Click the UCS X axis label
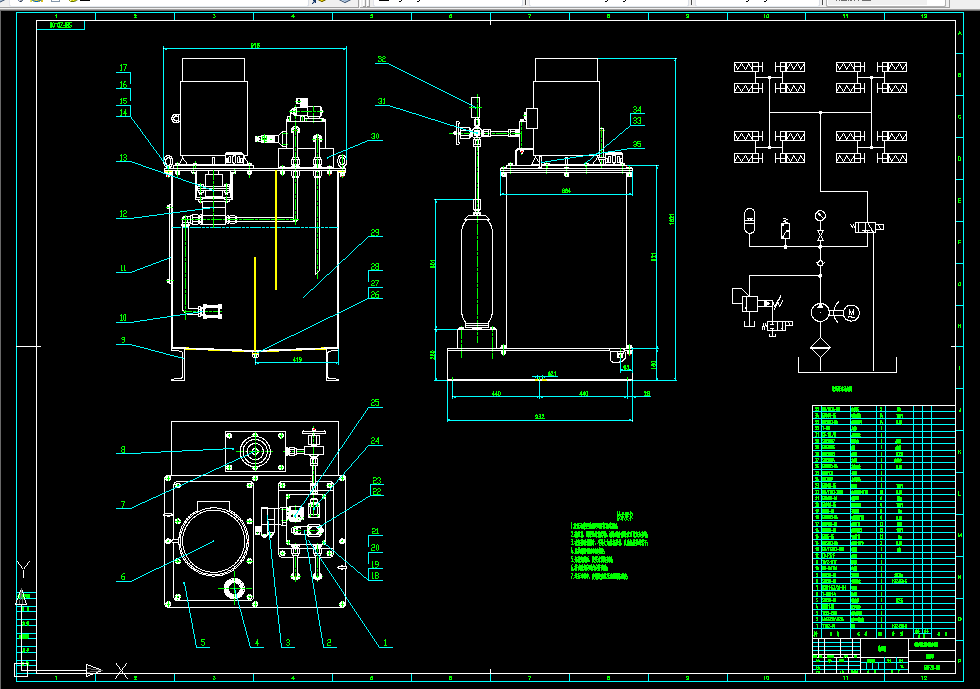980x689 pixels. click(122, 671)
